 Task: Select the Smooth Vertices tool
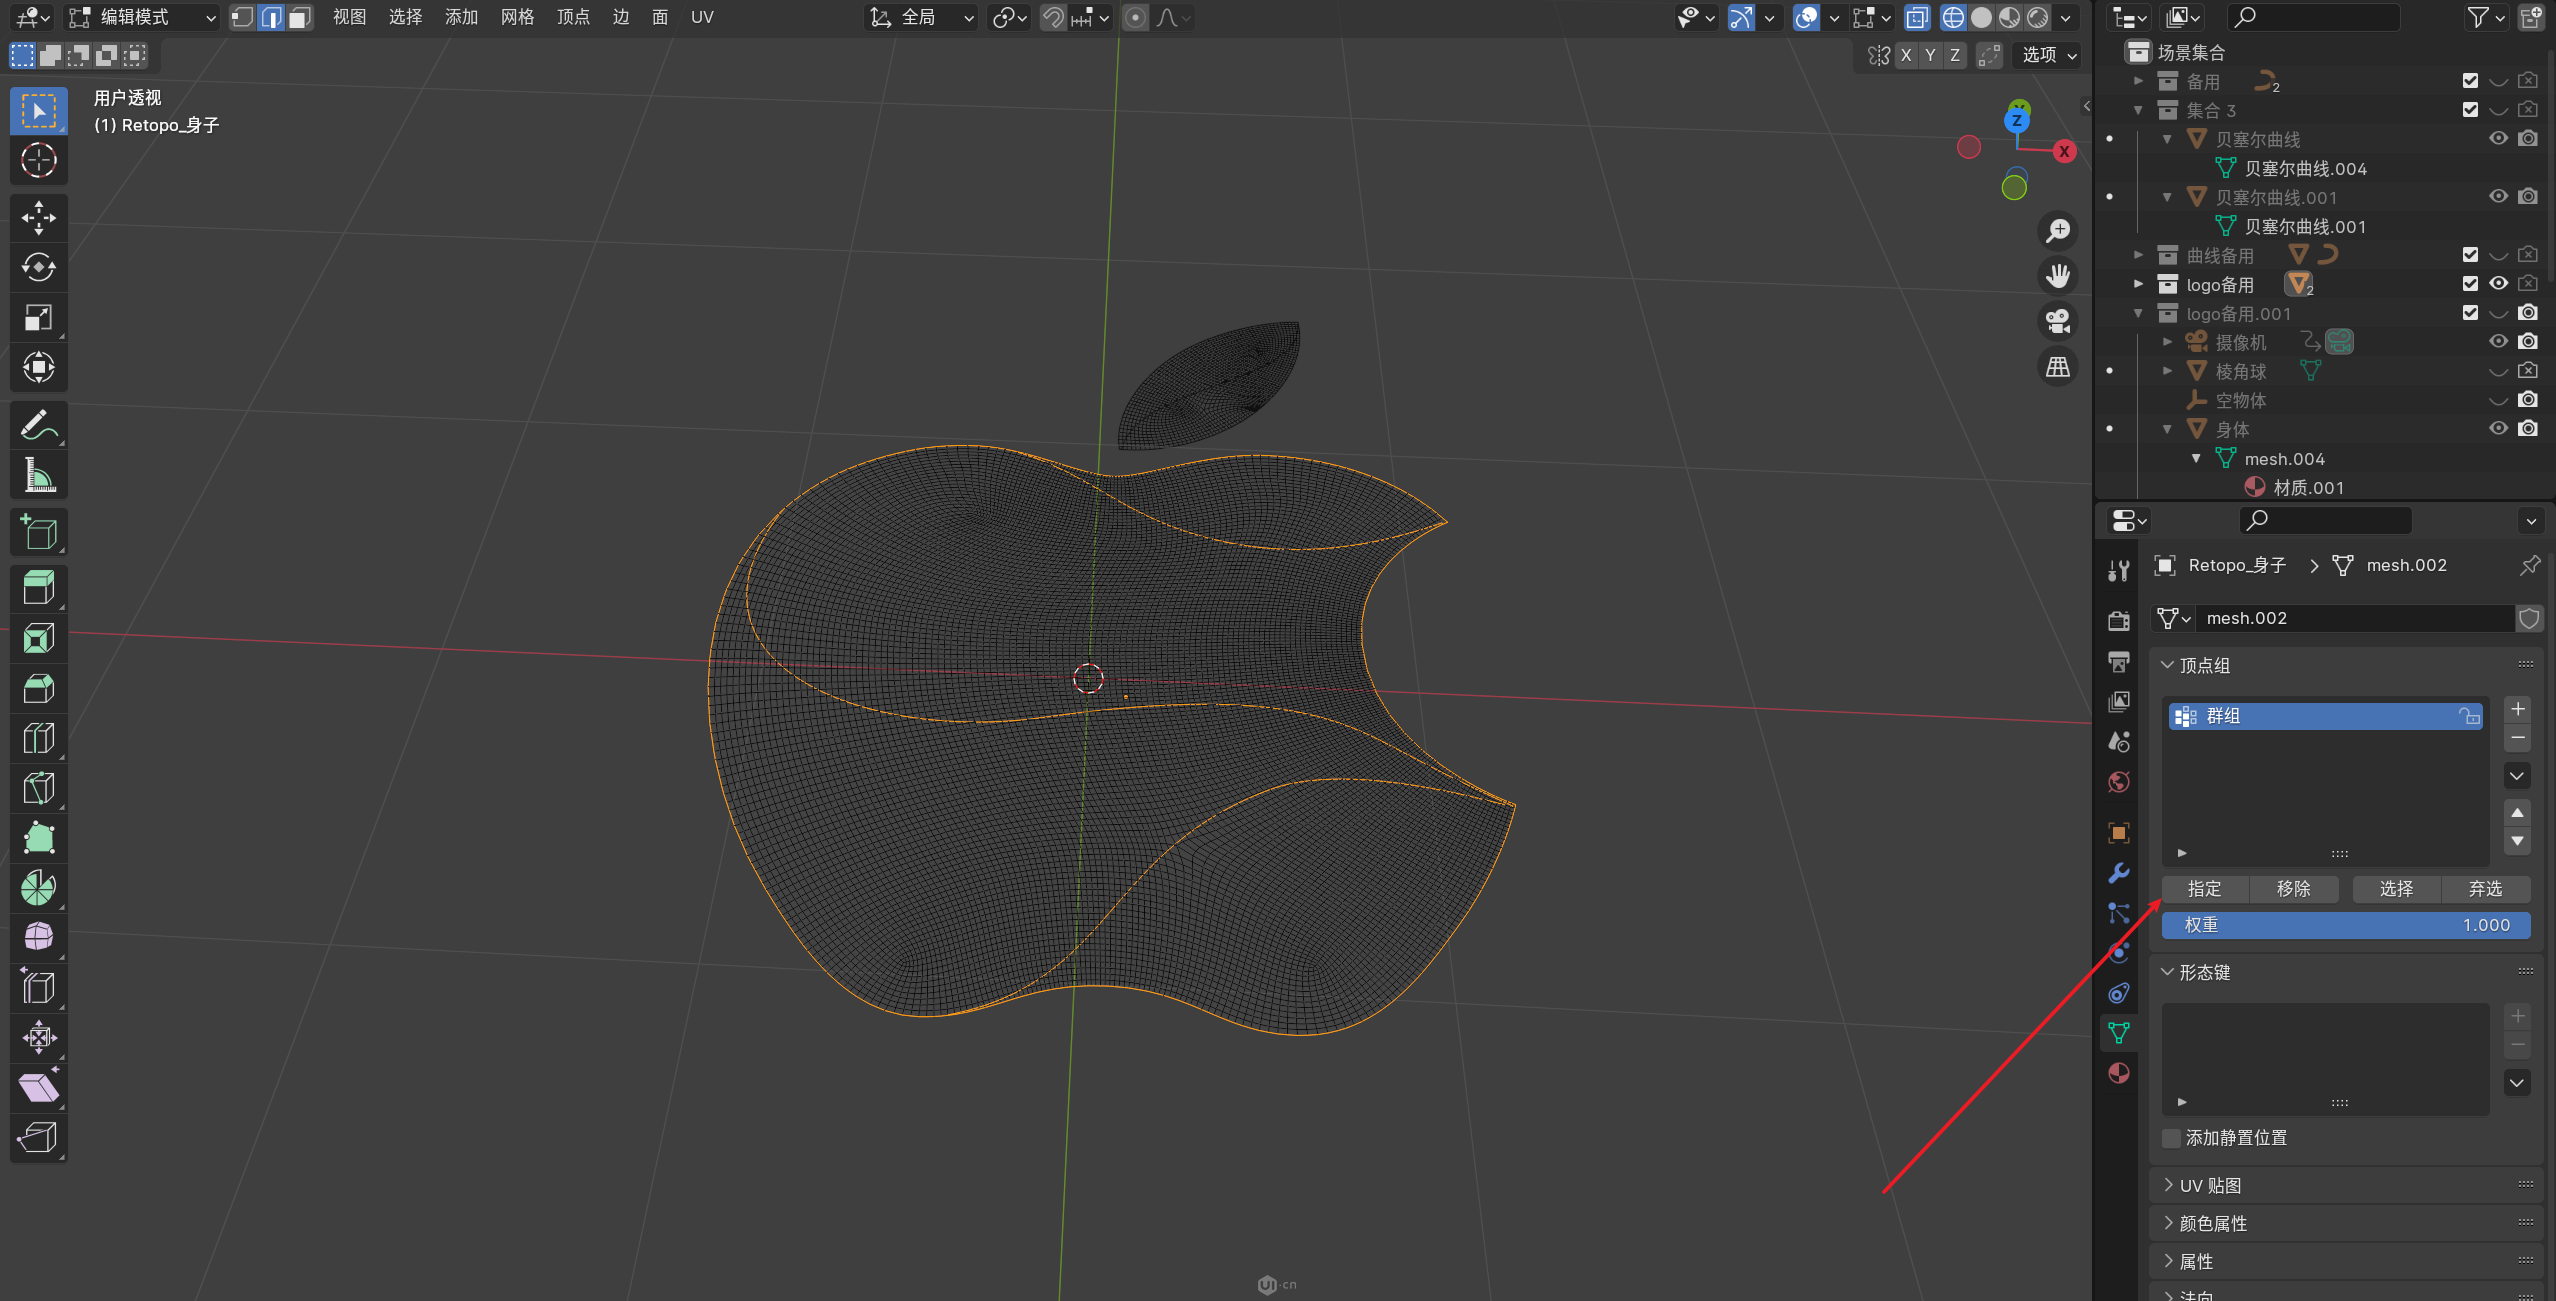click(x=39, y=938)
